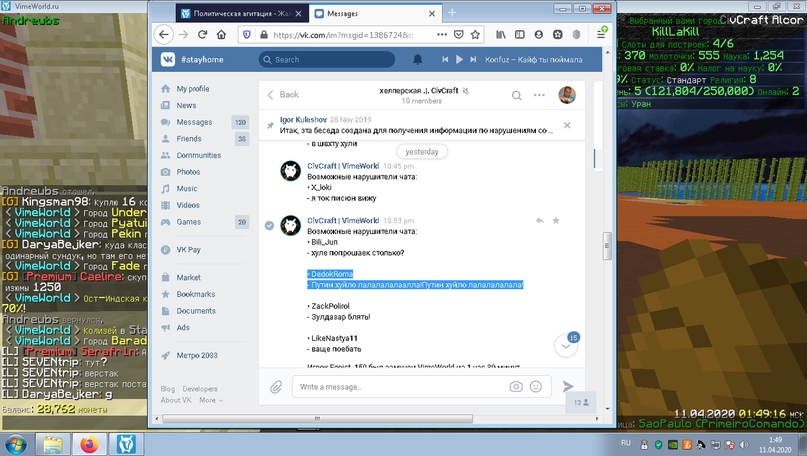The width and height of the screenshot is (807, 456).
Task: Switch to Firefox in taskbar
Action: pyautogui.click(x=90, y=444)
